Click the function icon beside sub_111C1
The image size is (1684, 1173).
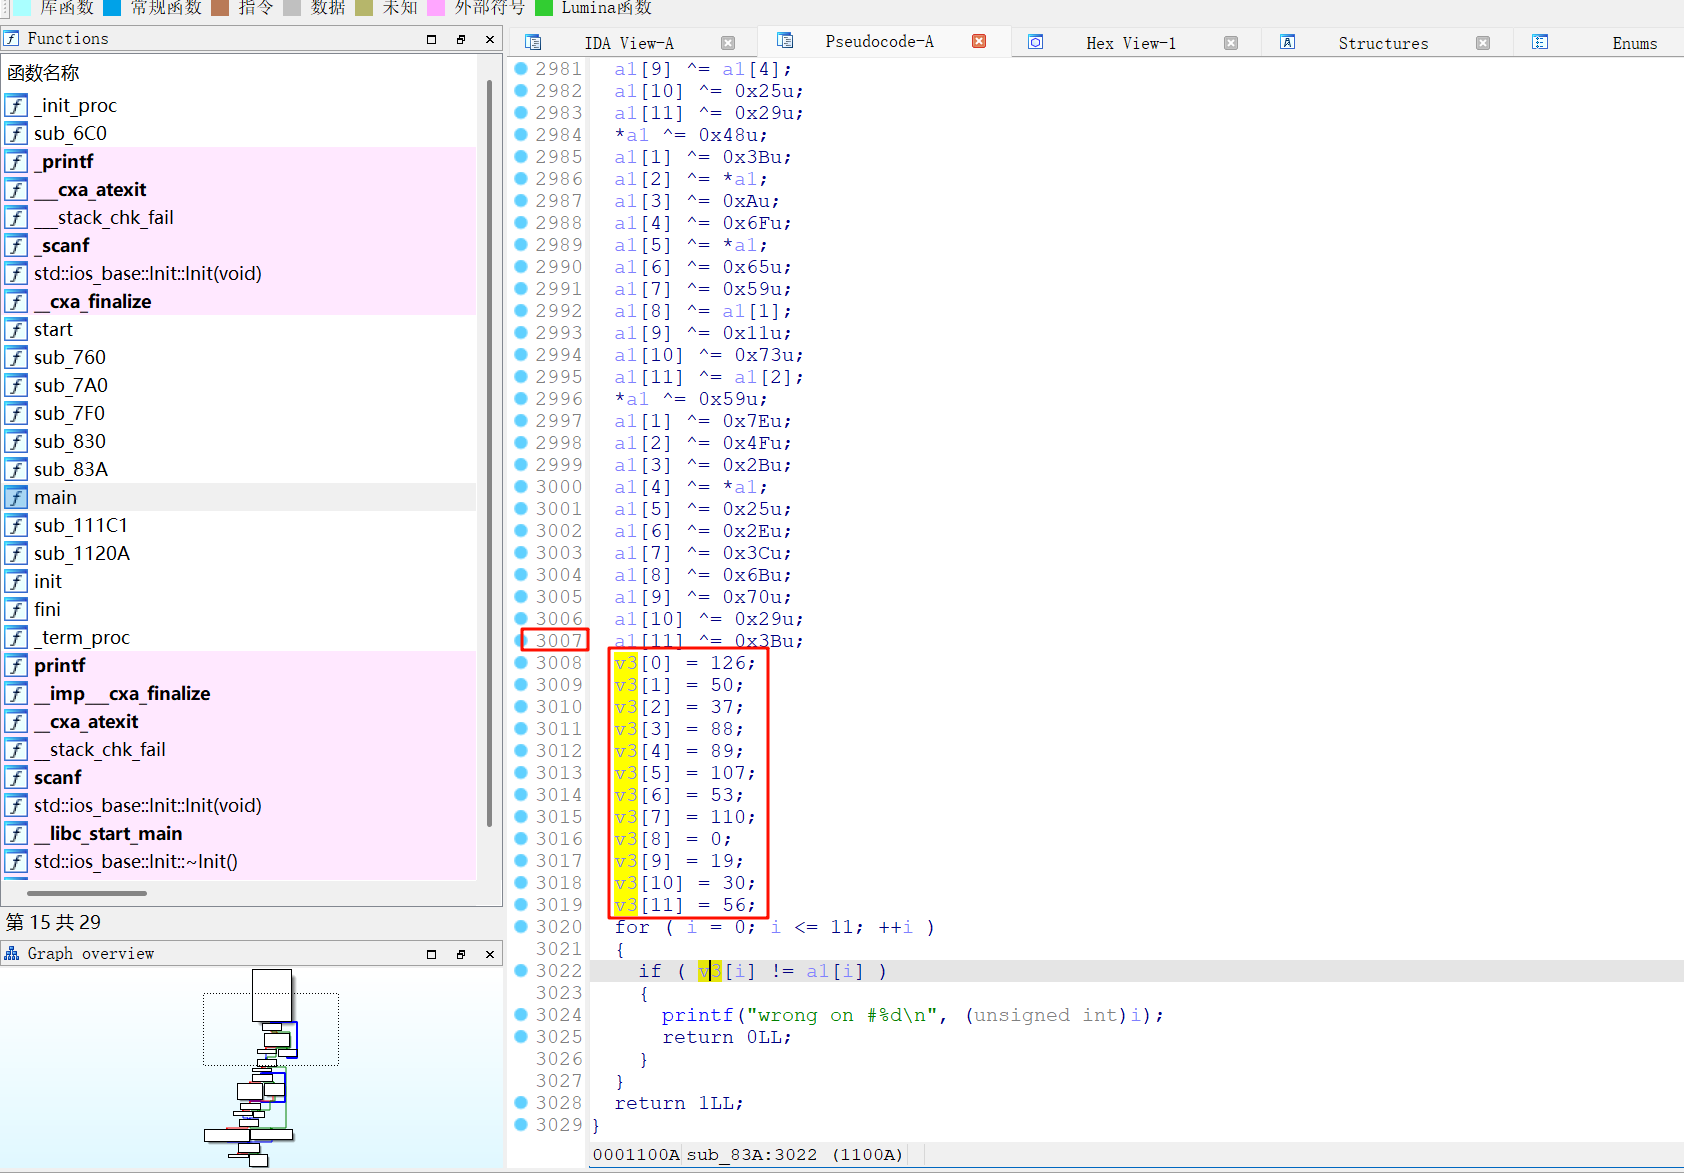[x=16, y=526]
